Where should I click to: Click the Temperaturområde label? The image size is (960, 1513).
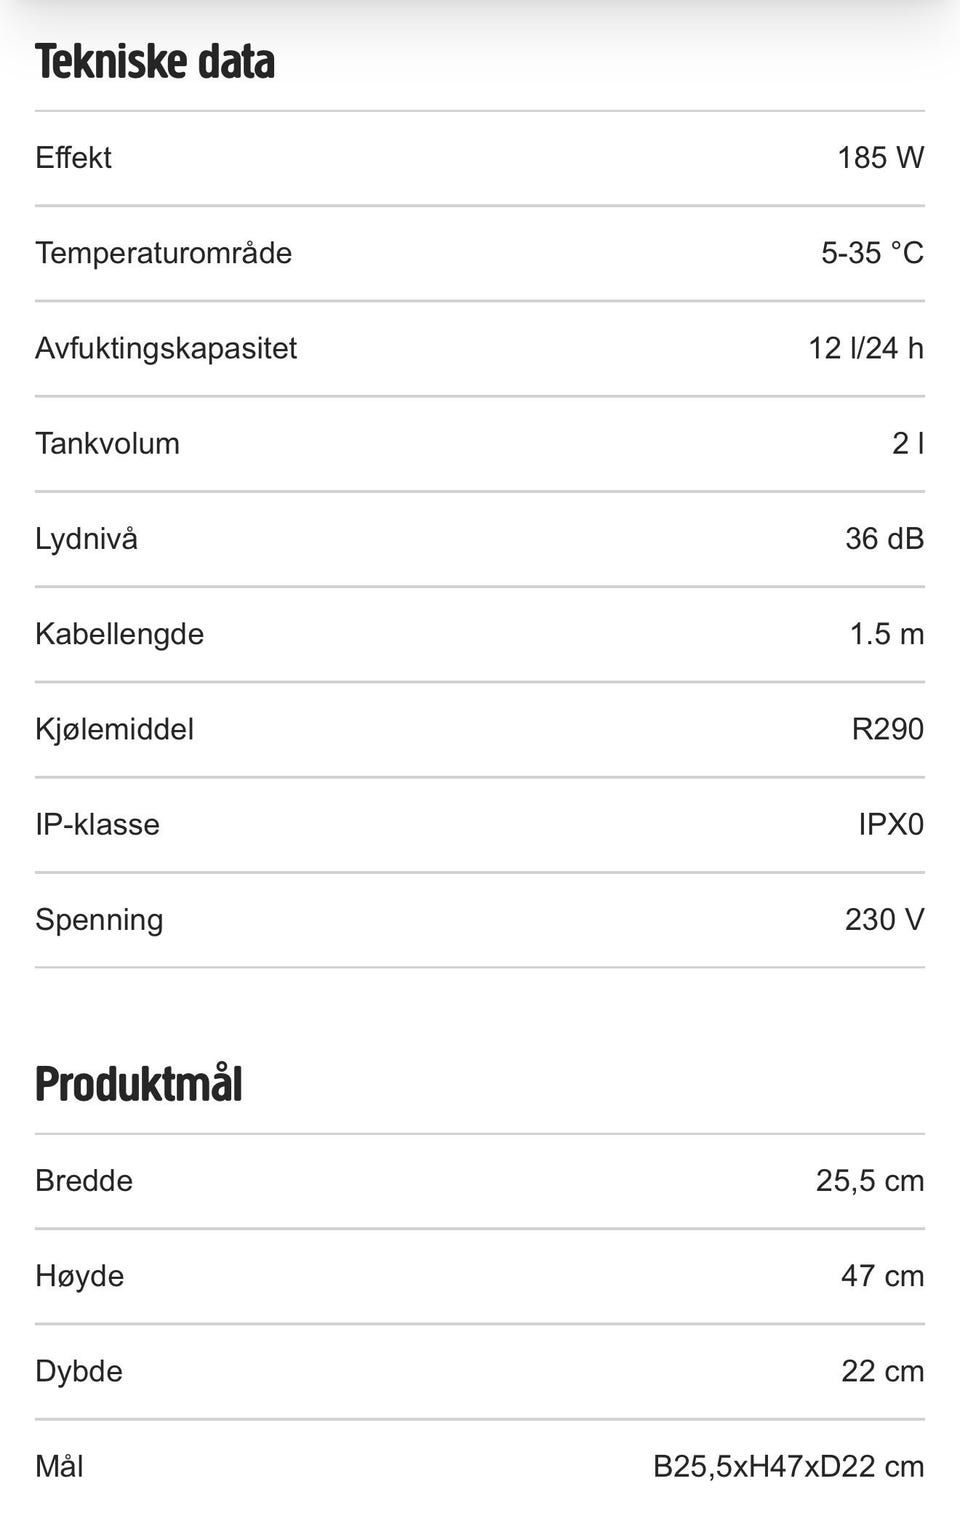click(x=163, y=253)
